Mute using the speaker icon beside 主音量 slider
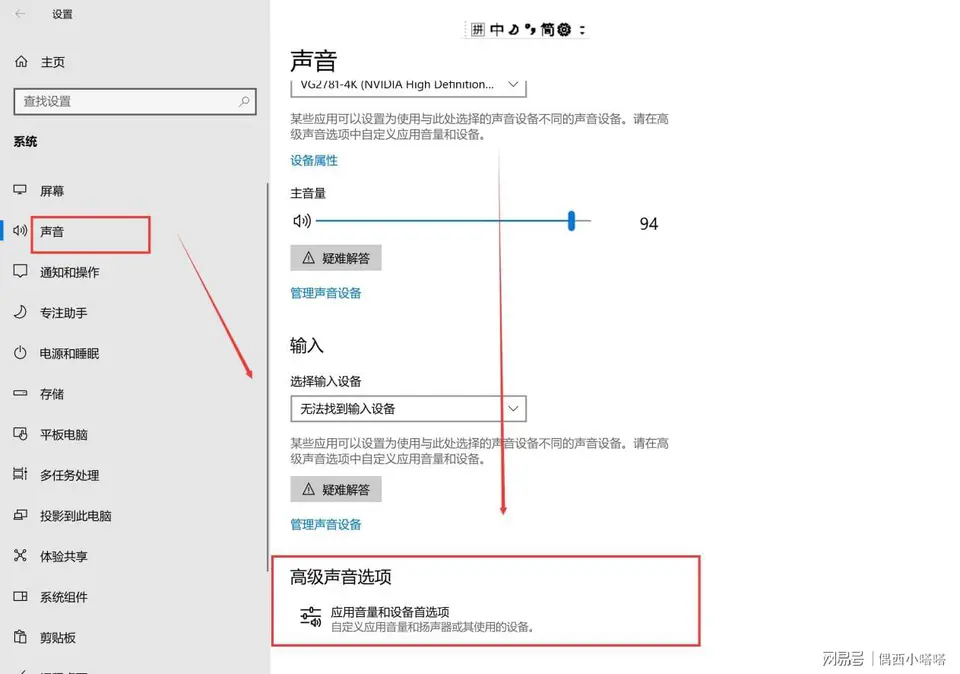 [301, 221]
